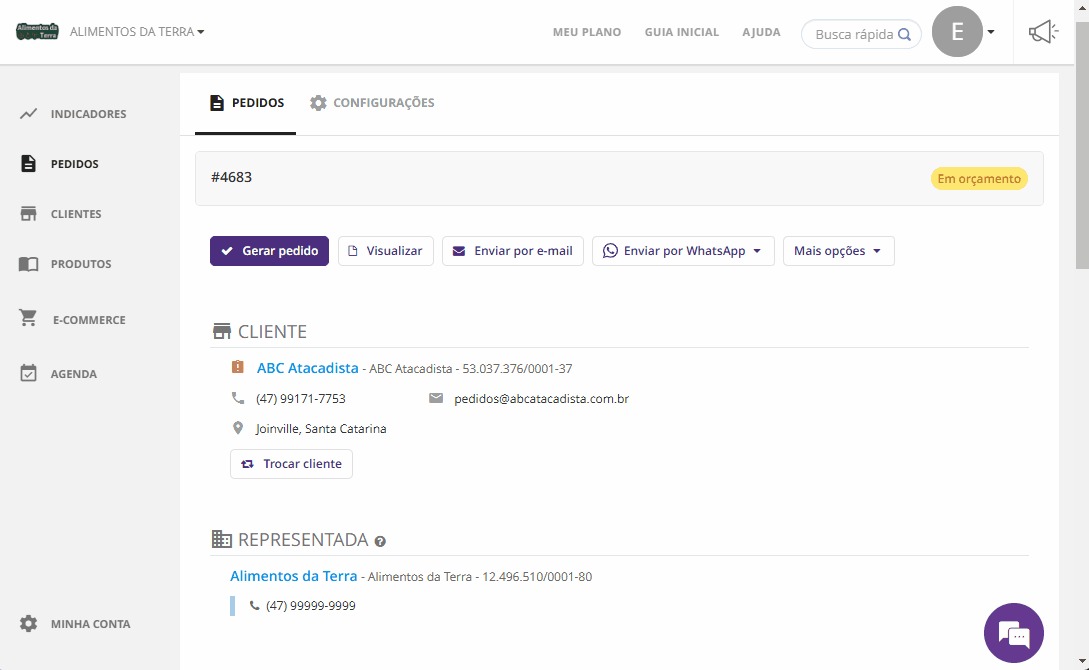The height and width of the screenshot is (670, 1089).
Task: Click the help question mark beside Representada
Action: [380, 541]
